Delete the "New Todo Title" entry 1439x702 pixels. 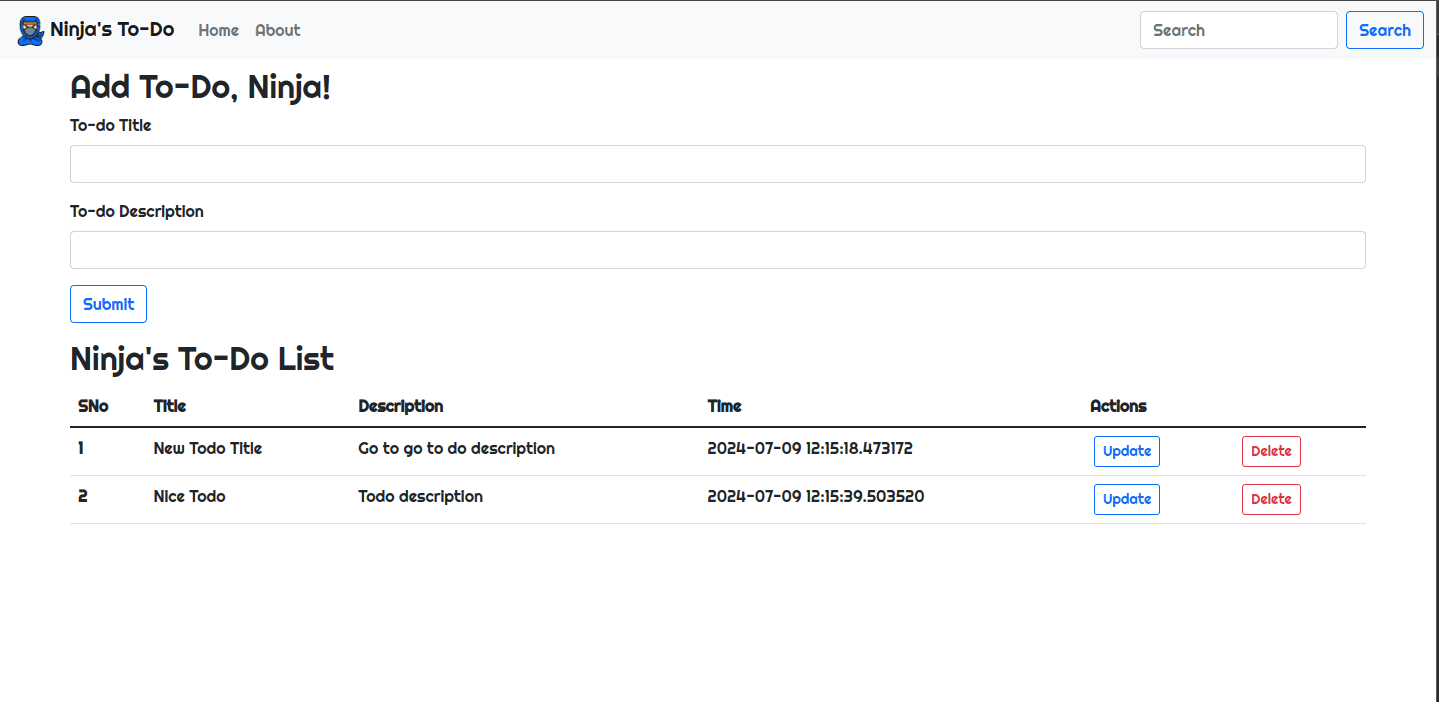pyautogui.click(x=1270, y=451)
